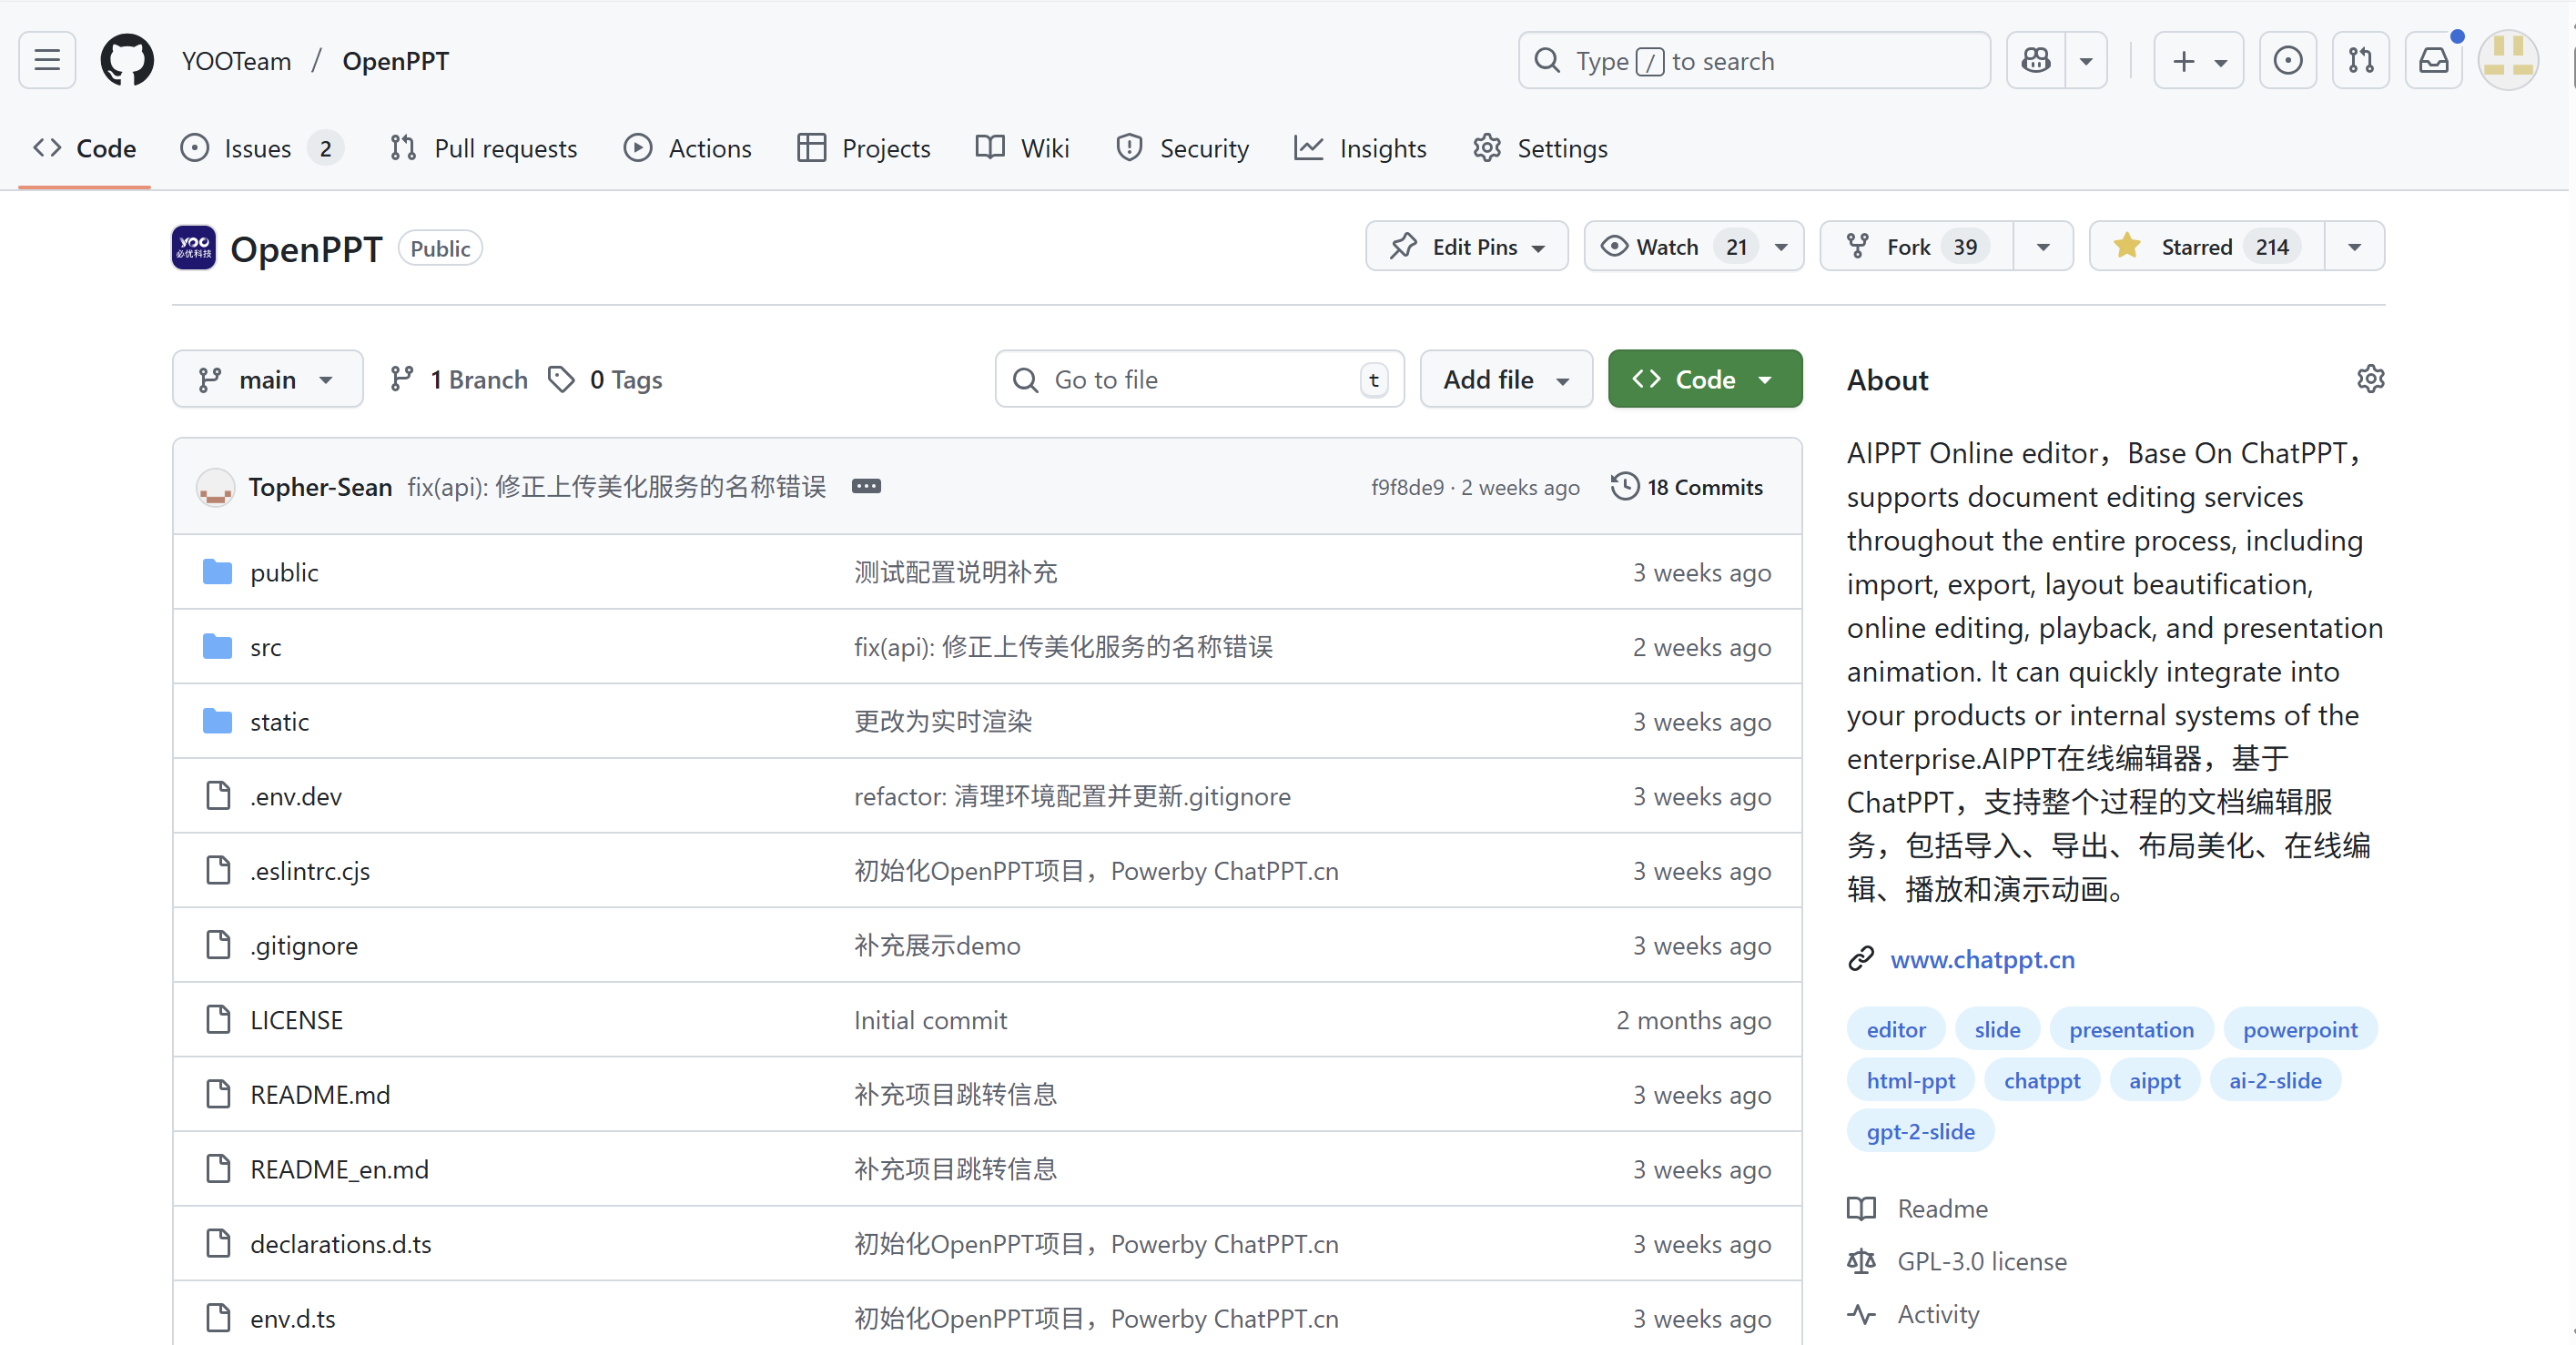Open the issues icon in header

(x=2287, y=61)
